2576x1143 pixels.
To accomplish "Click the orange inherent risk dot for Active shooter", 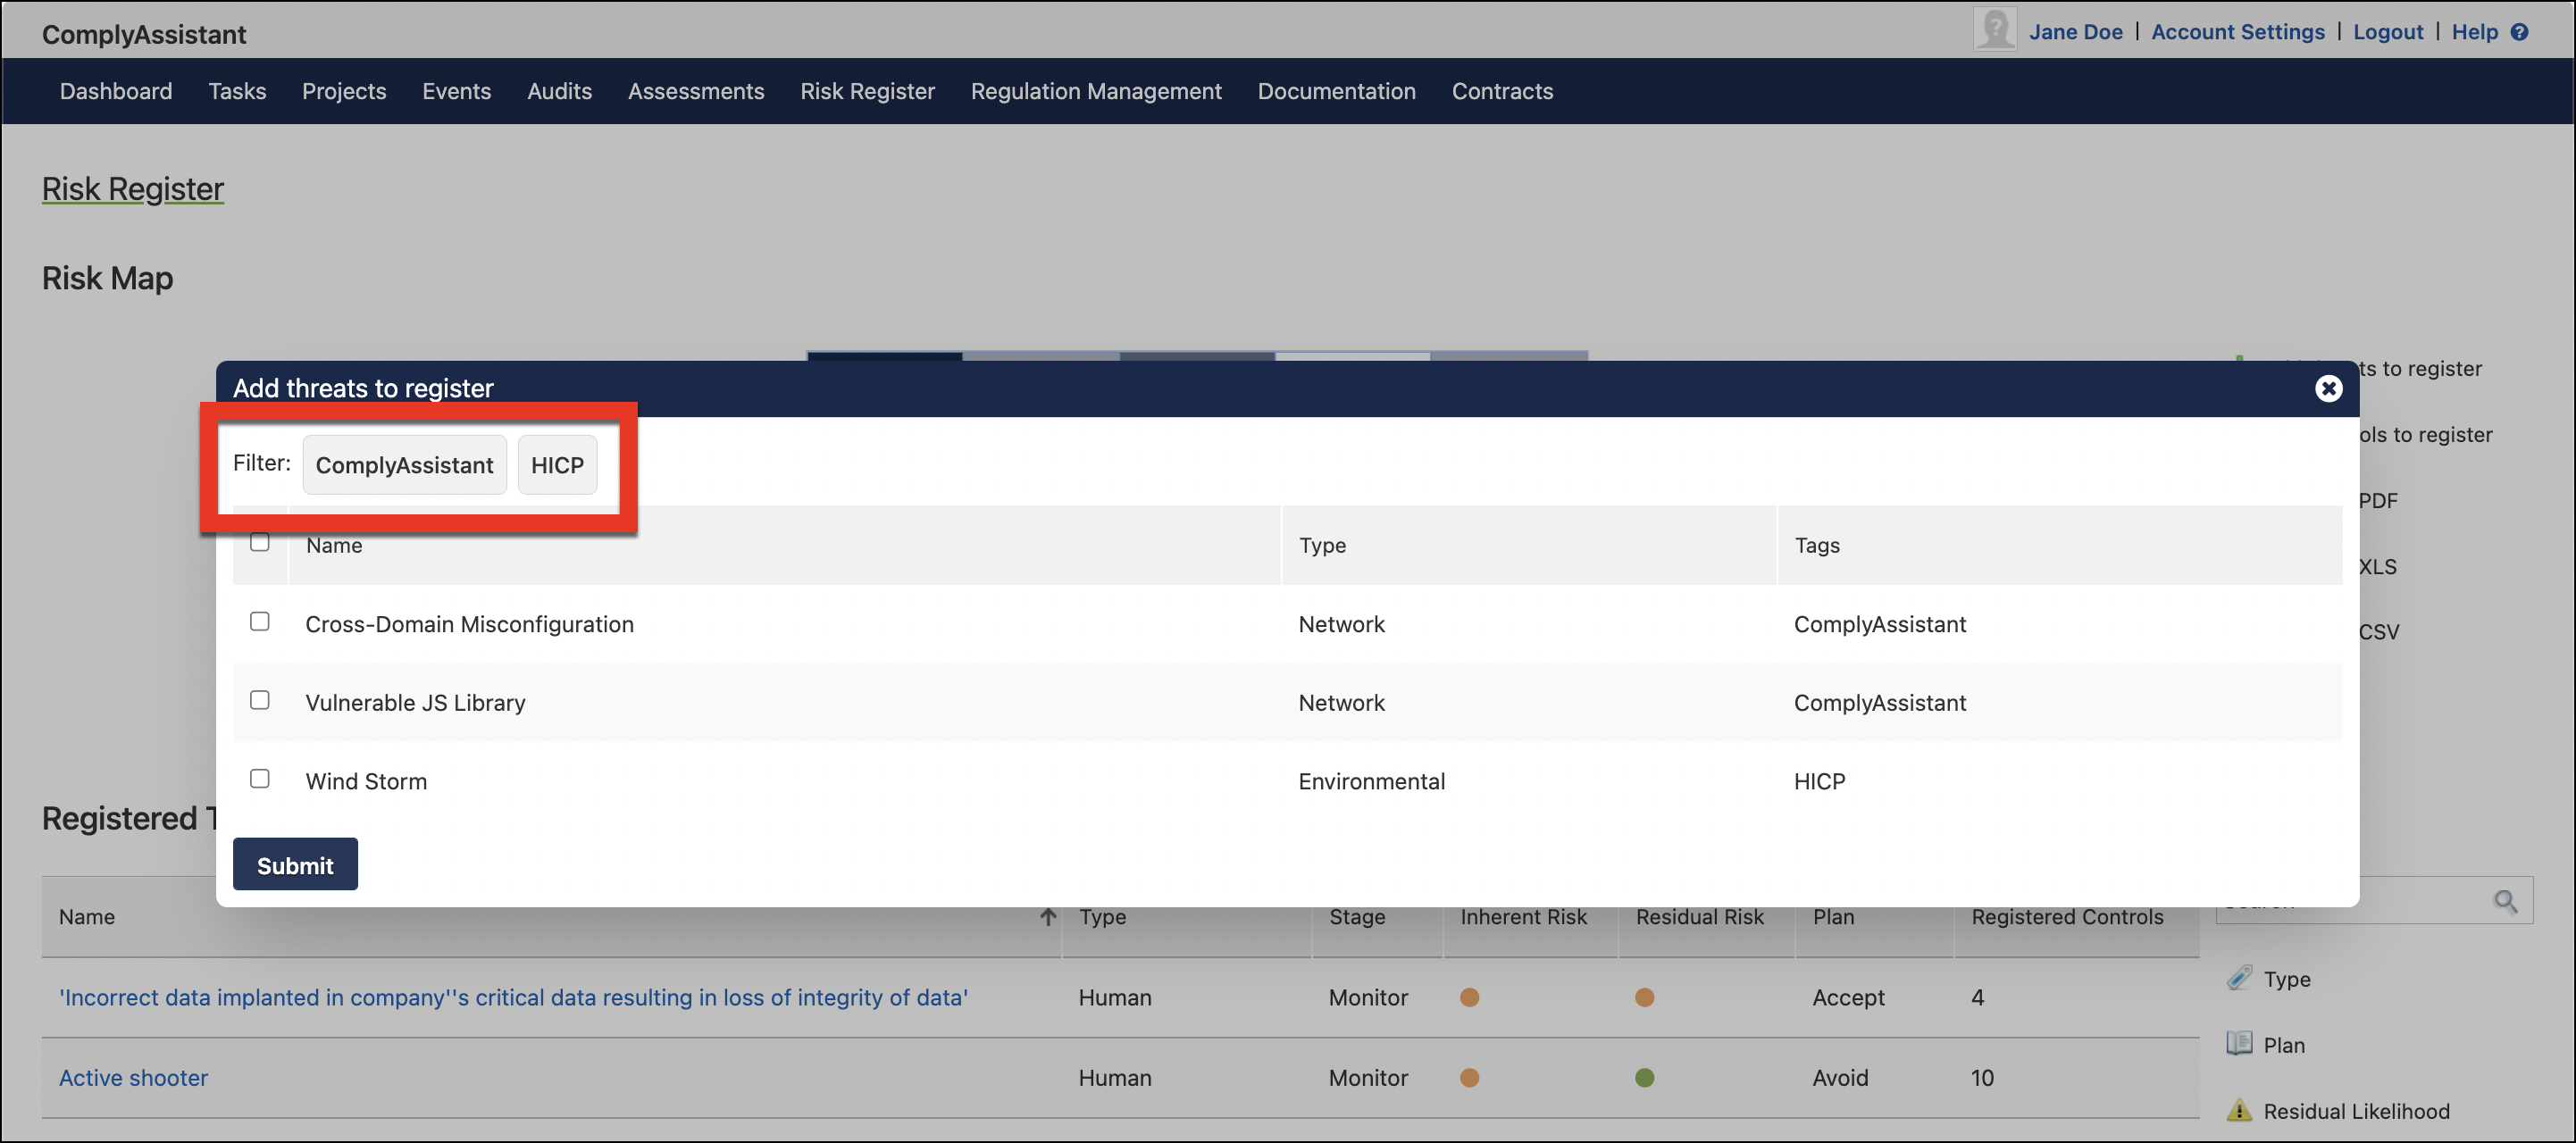I will 1469,1077.
